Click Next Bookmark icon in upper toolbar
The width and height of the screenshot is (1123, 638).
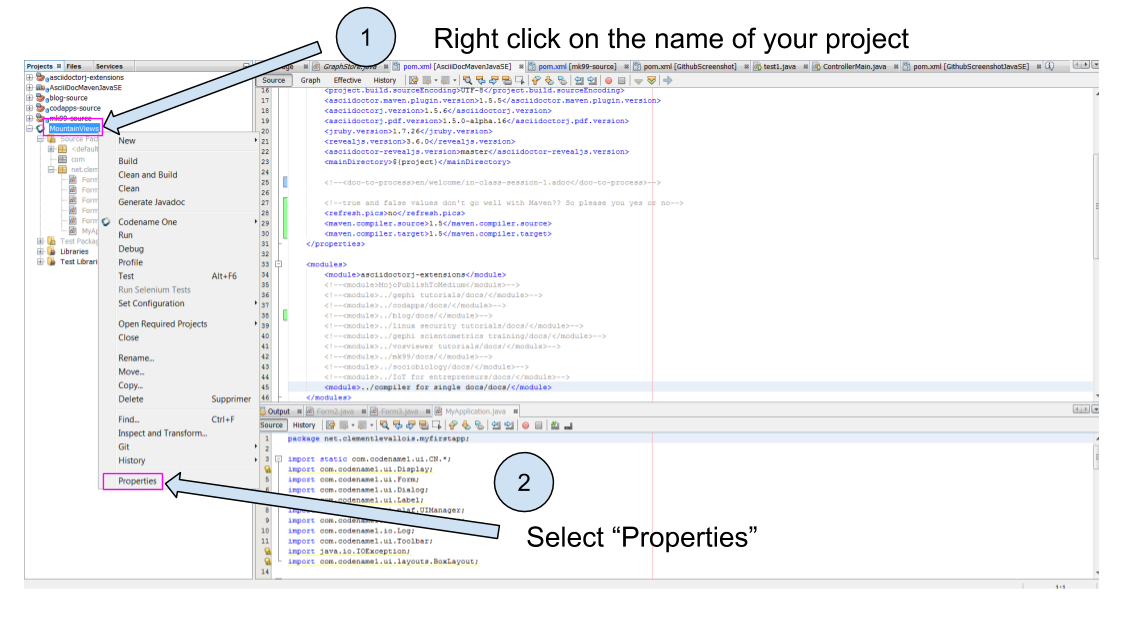click(x=549, y=81)
